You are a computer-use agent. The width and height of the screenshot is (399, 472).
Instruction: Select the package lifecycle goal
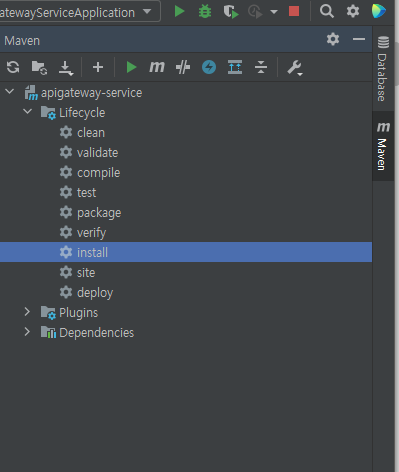point(99,213)
